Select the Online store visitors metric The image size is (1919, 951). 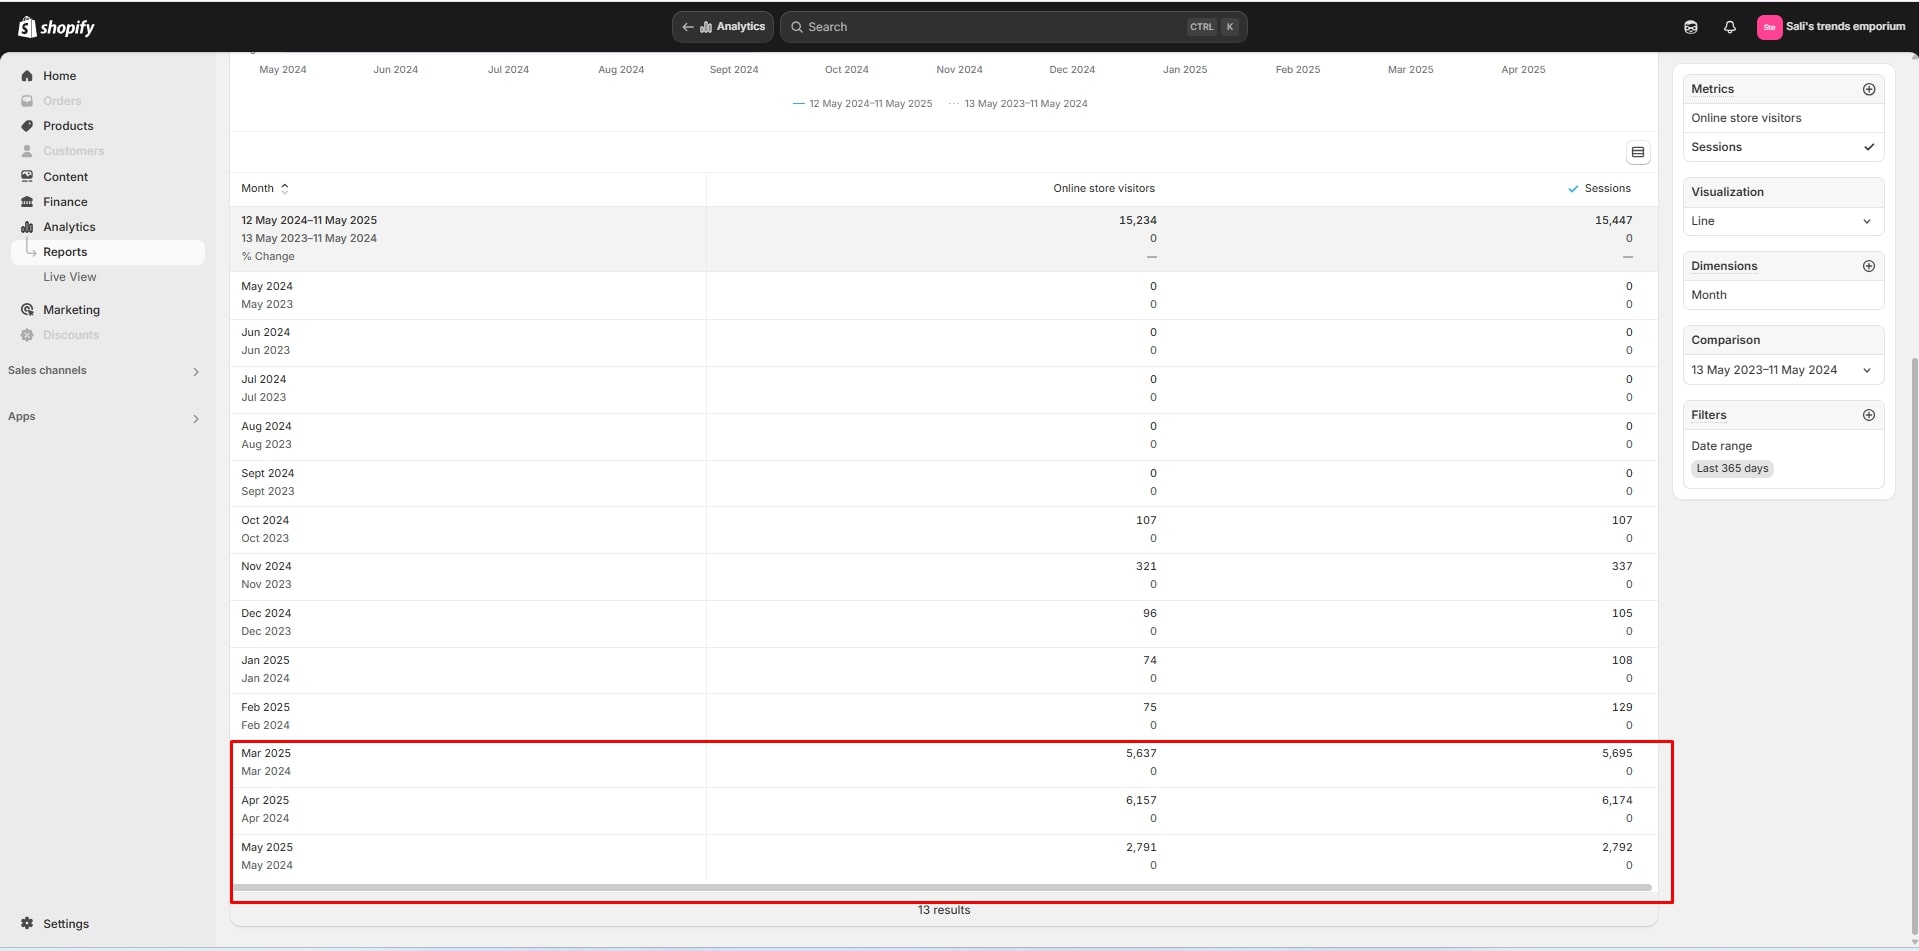1746,118
